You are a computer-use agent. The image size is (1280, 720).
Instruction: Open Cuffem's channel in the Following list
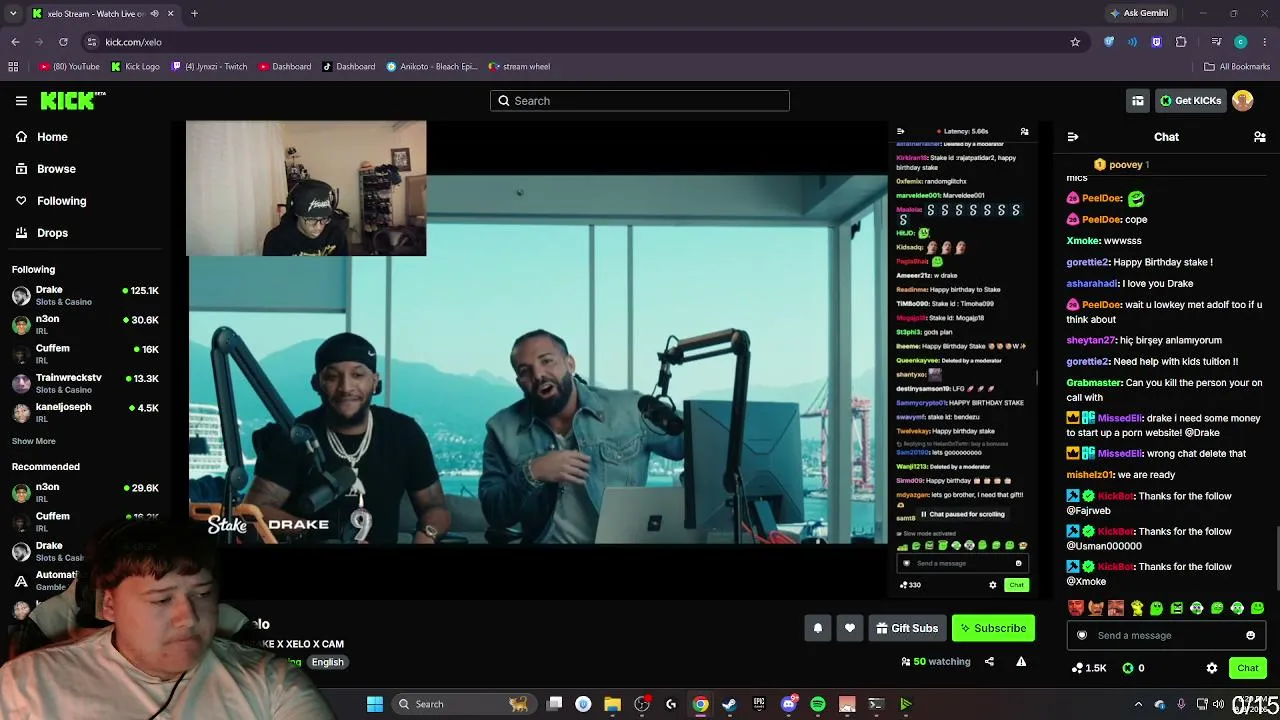85,354
